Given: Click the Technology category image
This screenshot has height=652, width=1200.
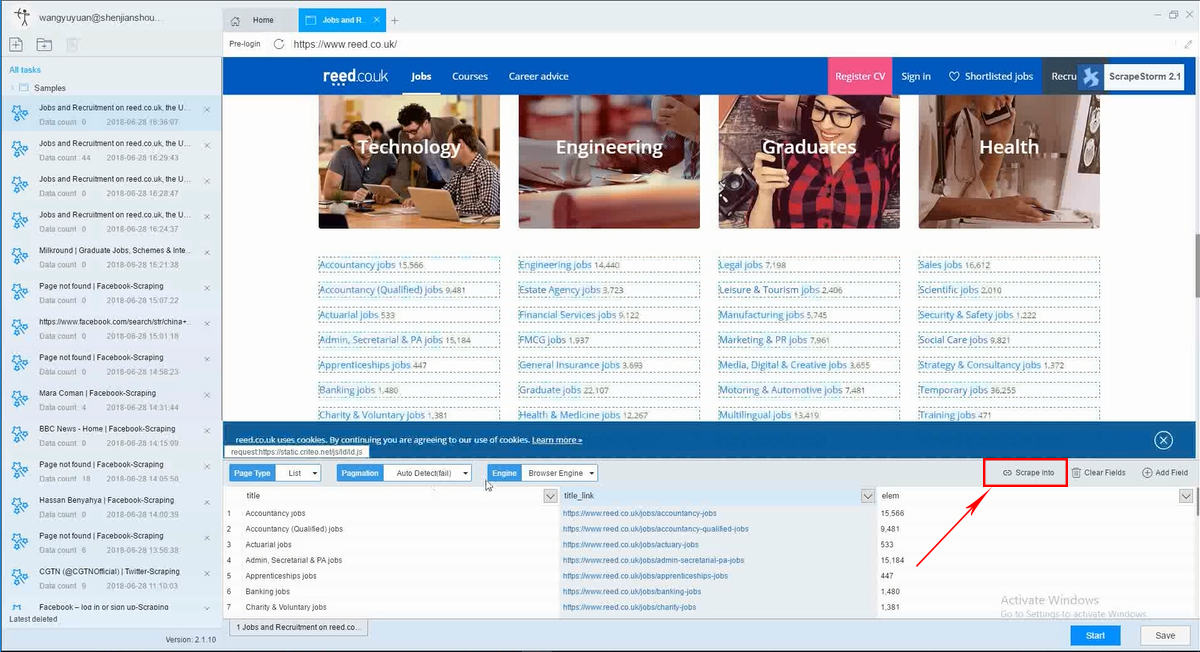Looking at the screenshot, I should tap(409, 162).
